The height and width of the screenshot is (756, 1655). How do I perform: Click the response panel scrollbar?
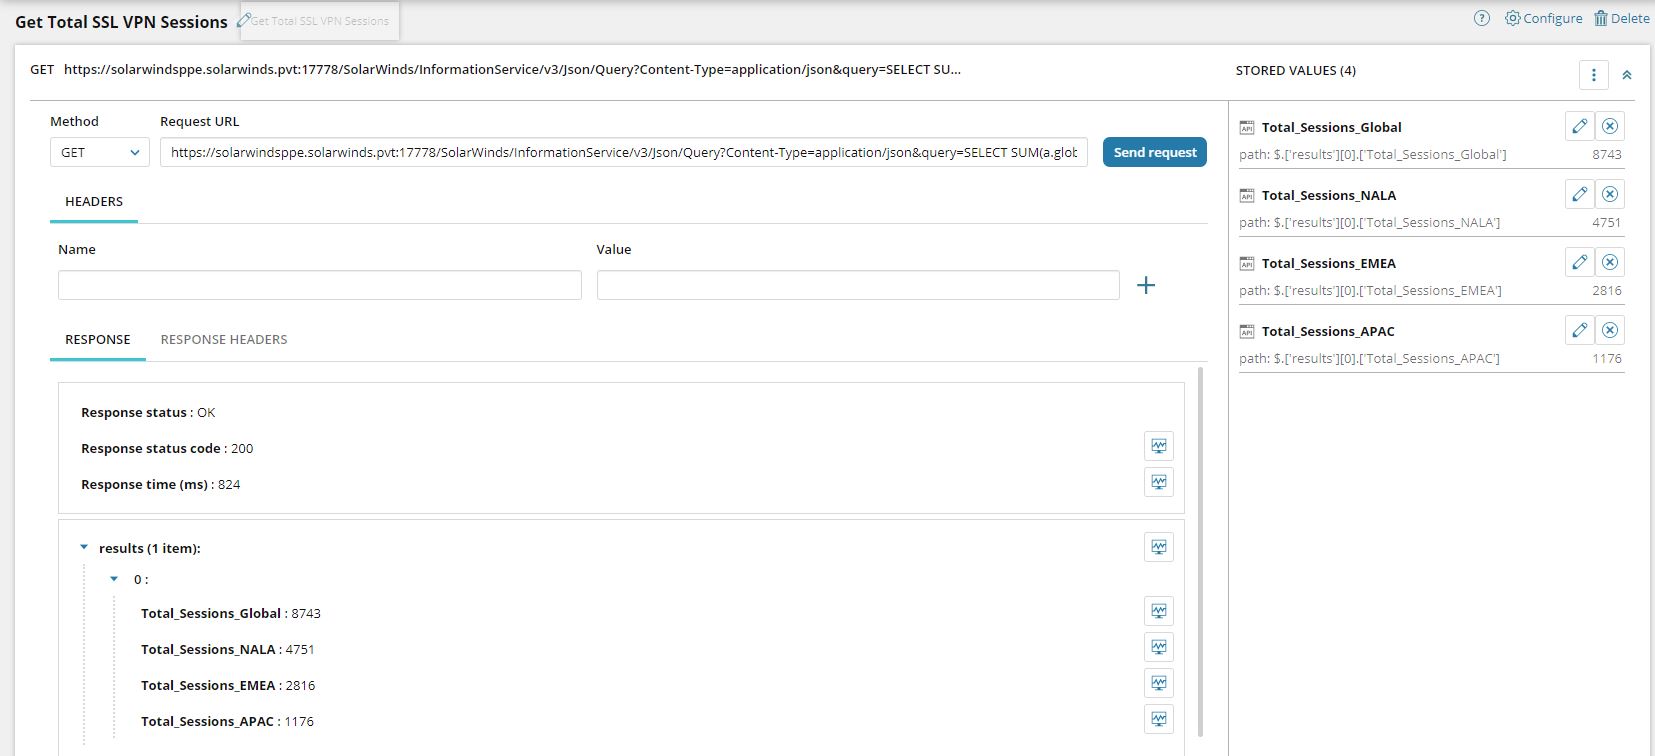1200,552
